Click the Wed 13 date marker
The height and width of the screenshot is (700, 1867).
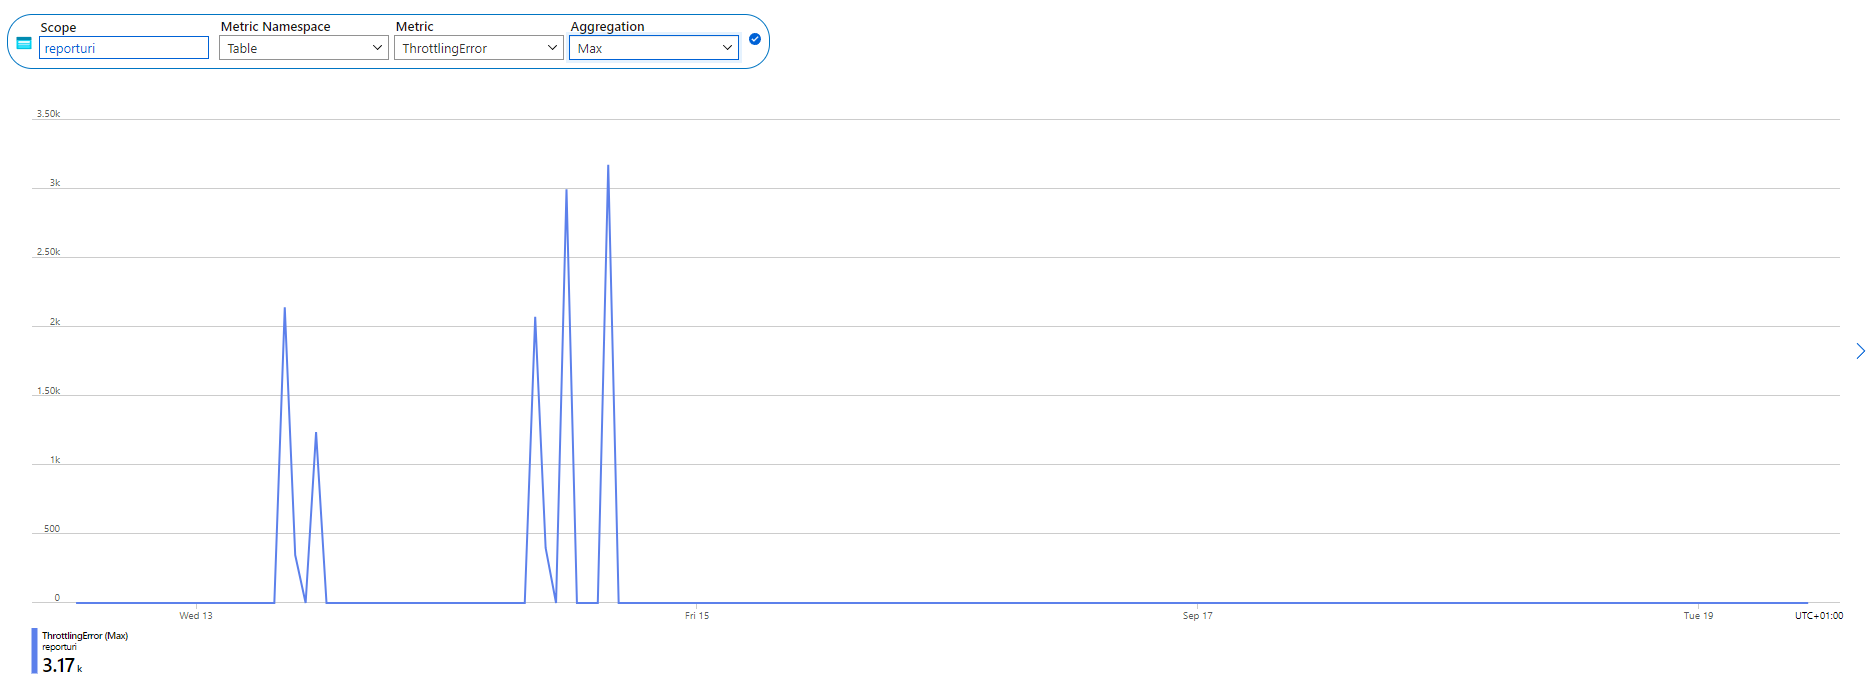(196, 616)
